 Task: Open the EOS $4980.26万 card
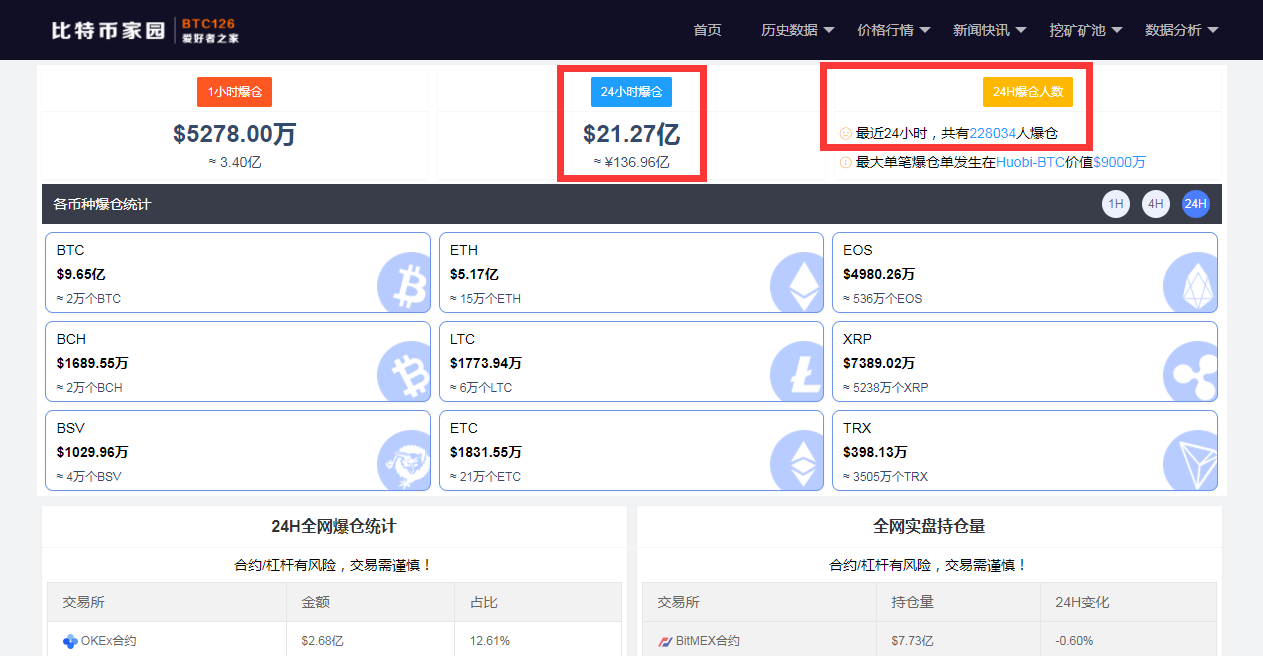[x=1025, y=273]
